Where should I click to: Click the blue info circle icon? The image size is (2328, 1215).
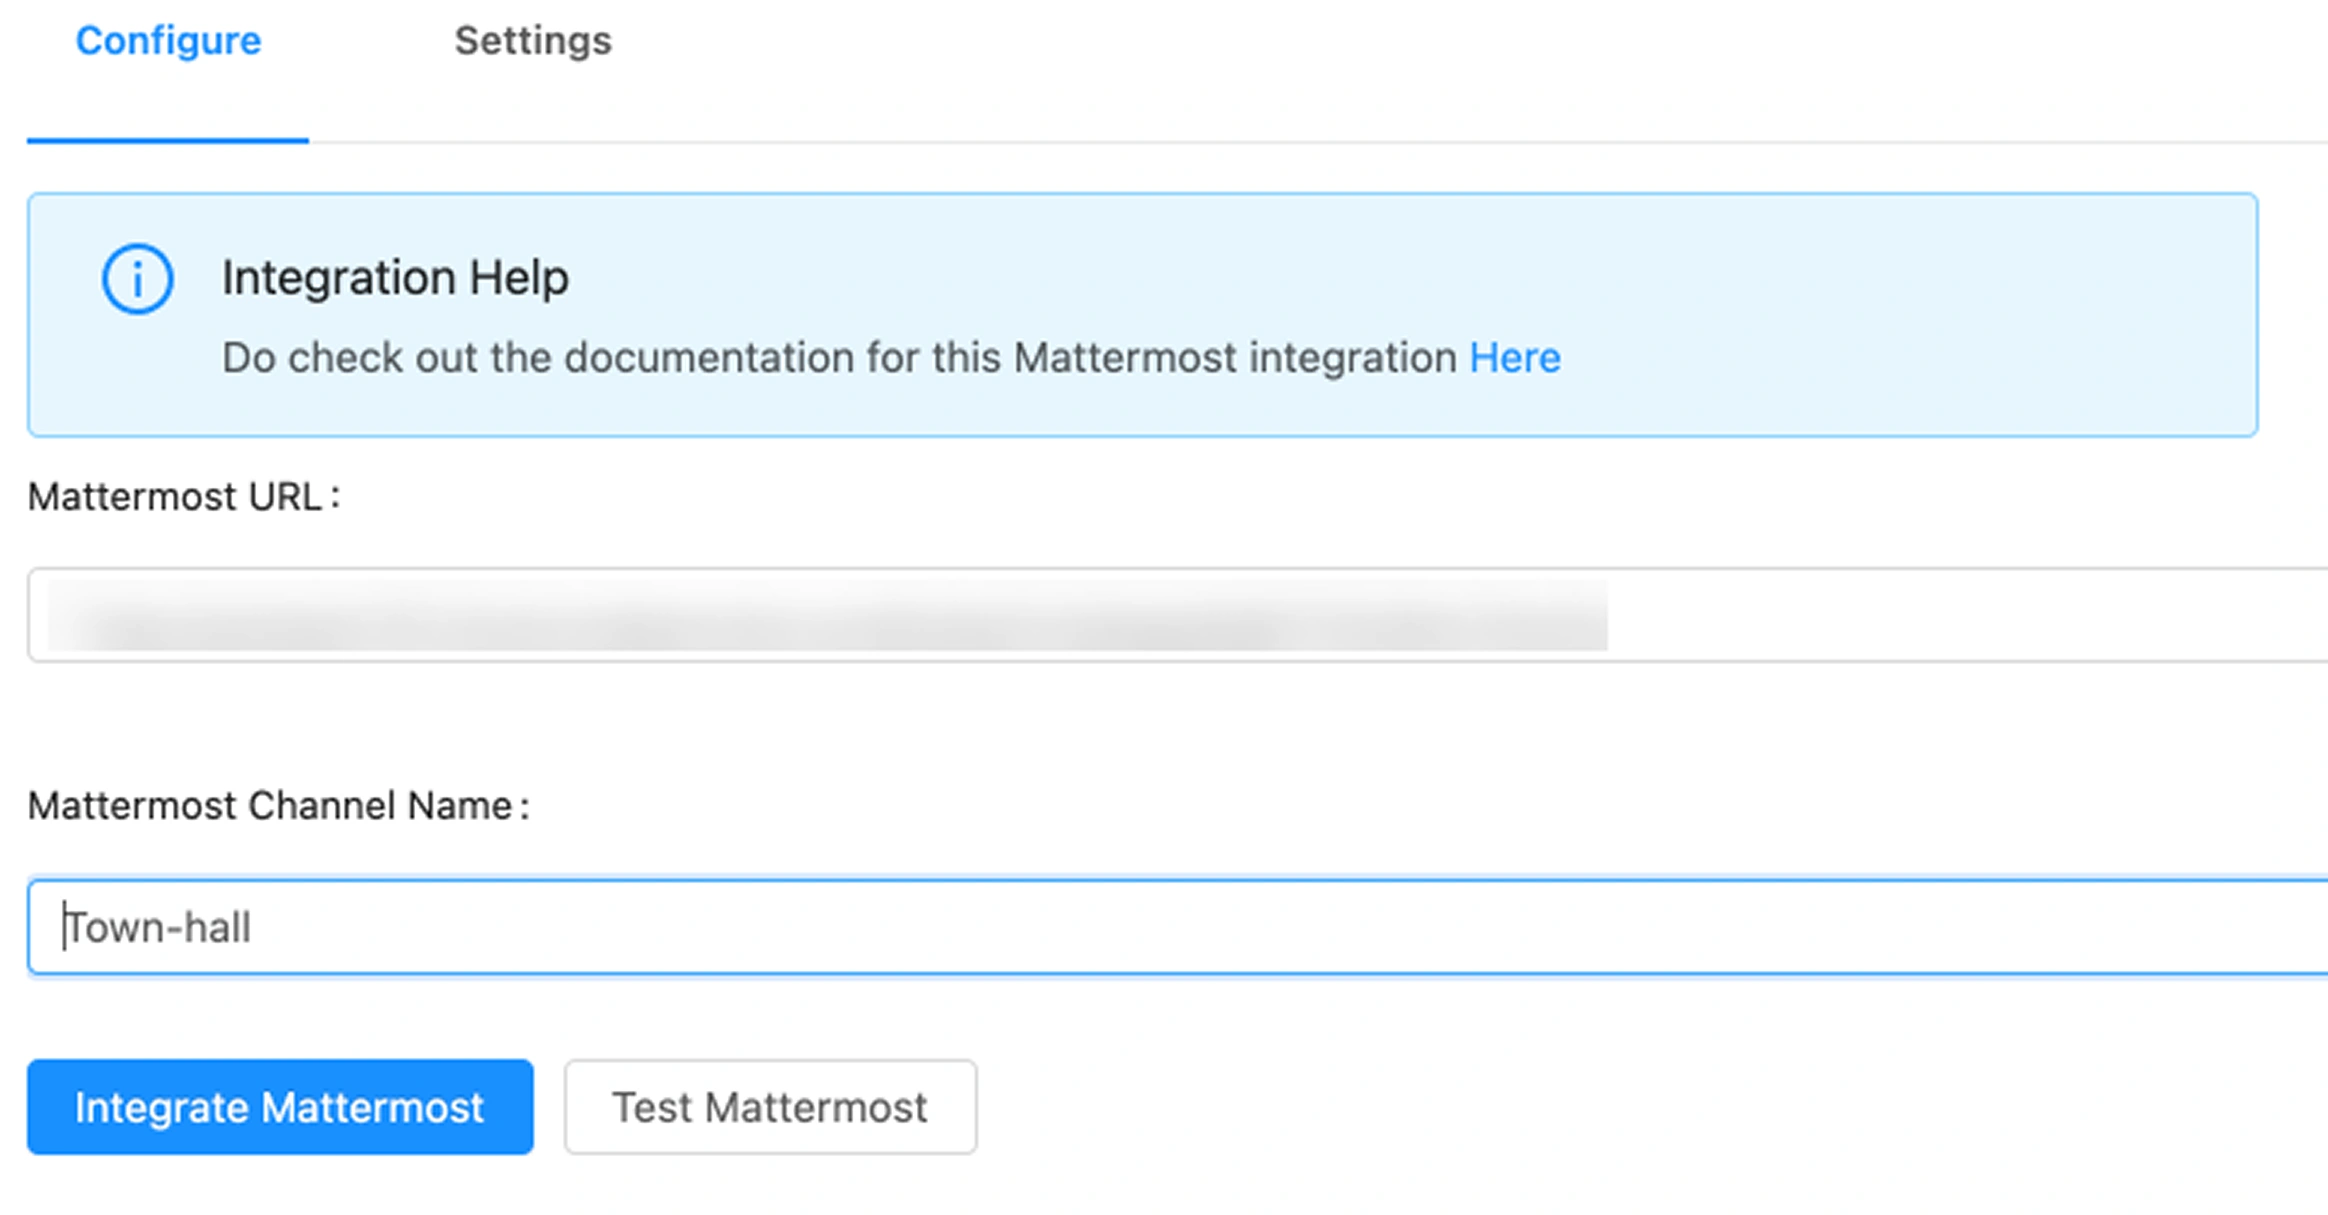point(137,279)
